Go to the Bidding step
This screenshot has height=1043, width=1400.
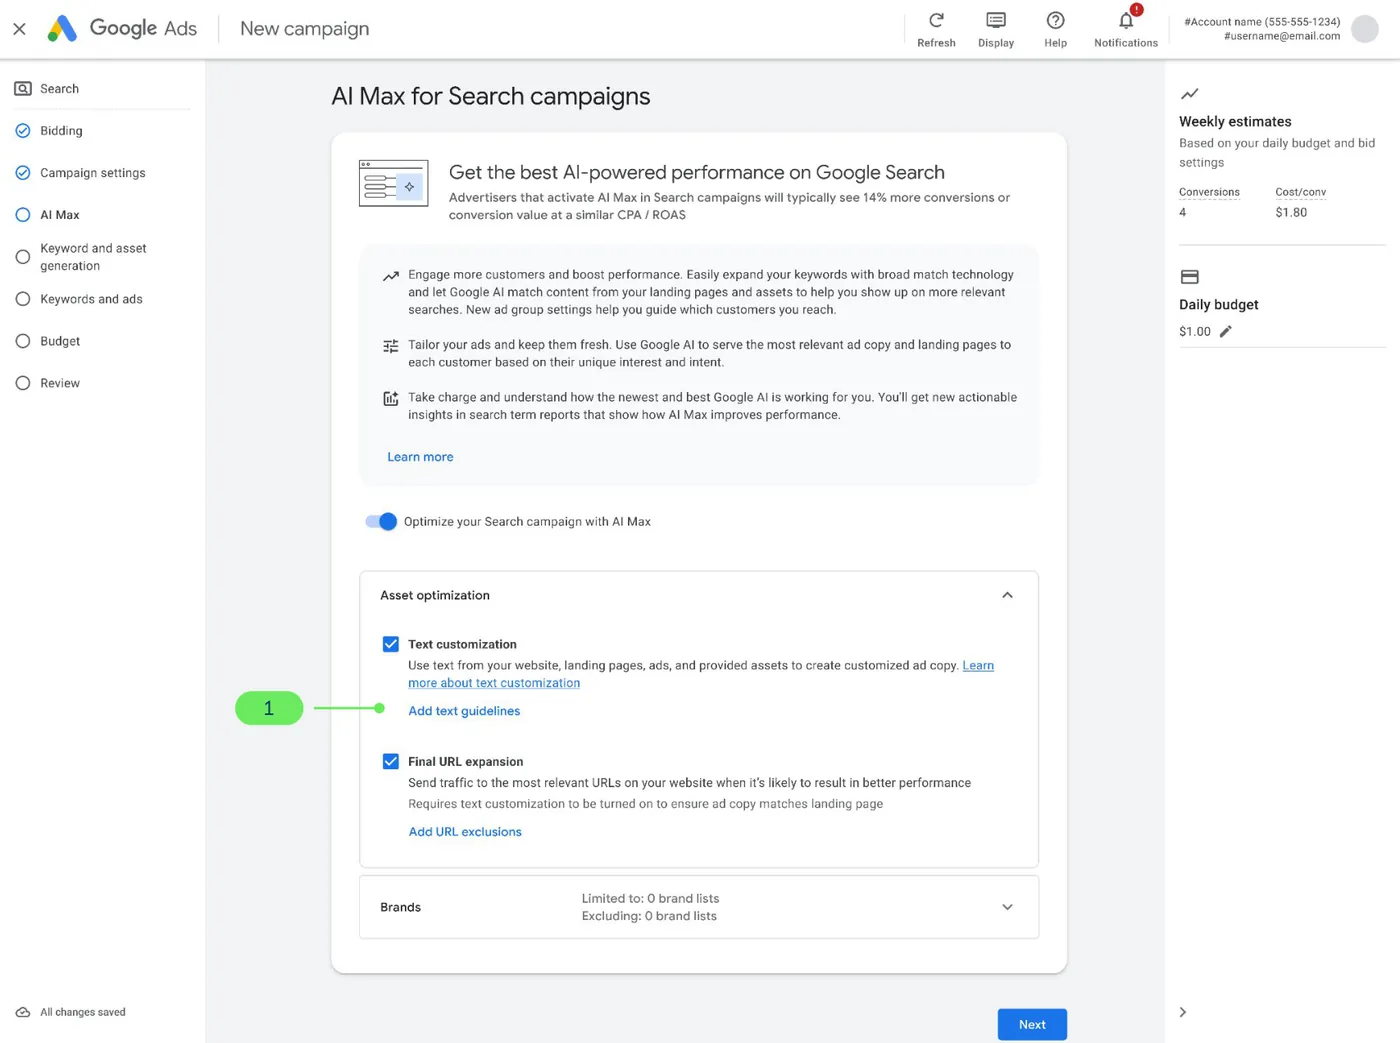click(61, 131)
